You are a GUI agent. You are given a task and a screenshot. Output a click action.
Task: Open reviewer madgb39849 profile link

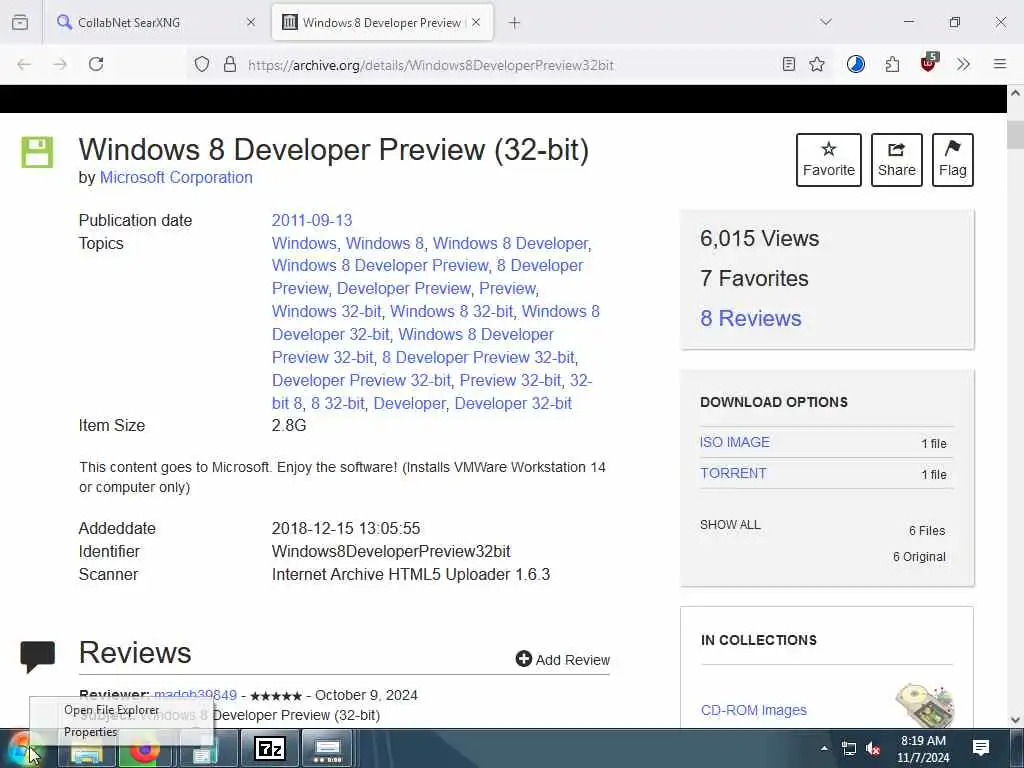click(195, 695)
